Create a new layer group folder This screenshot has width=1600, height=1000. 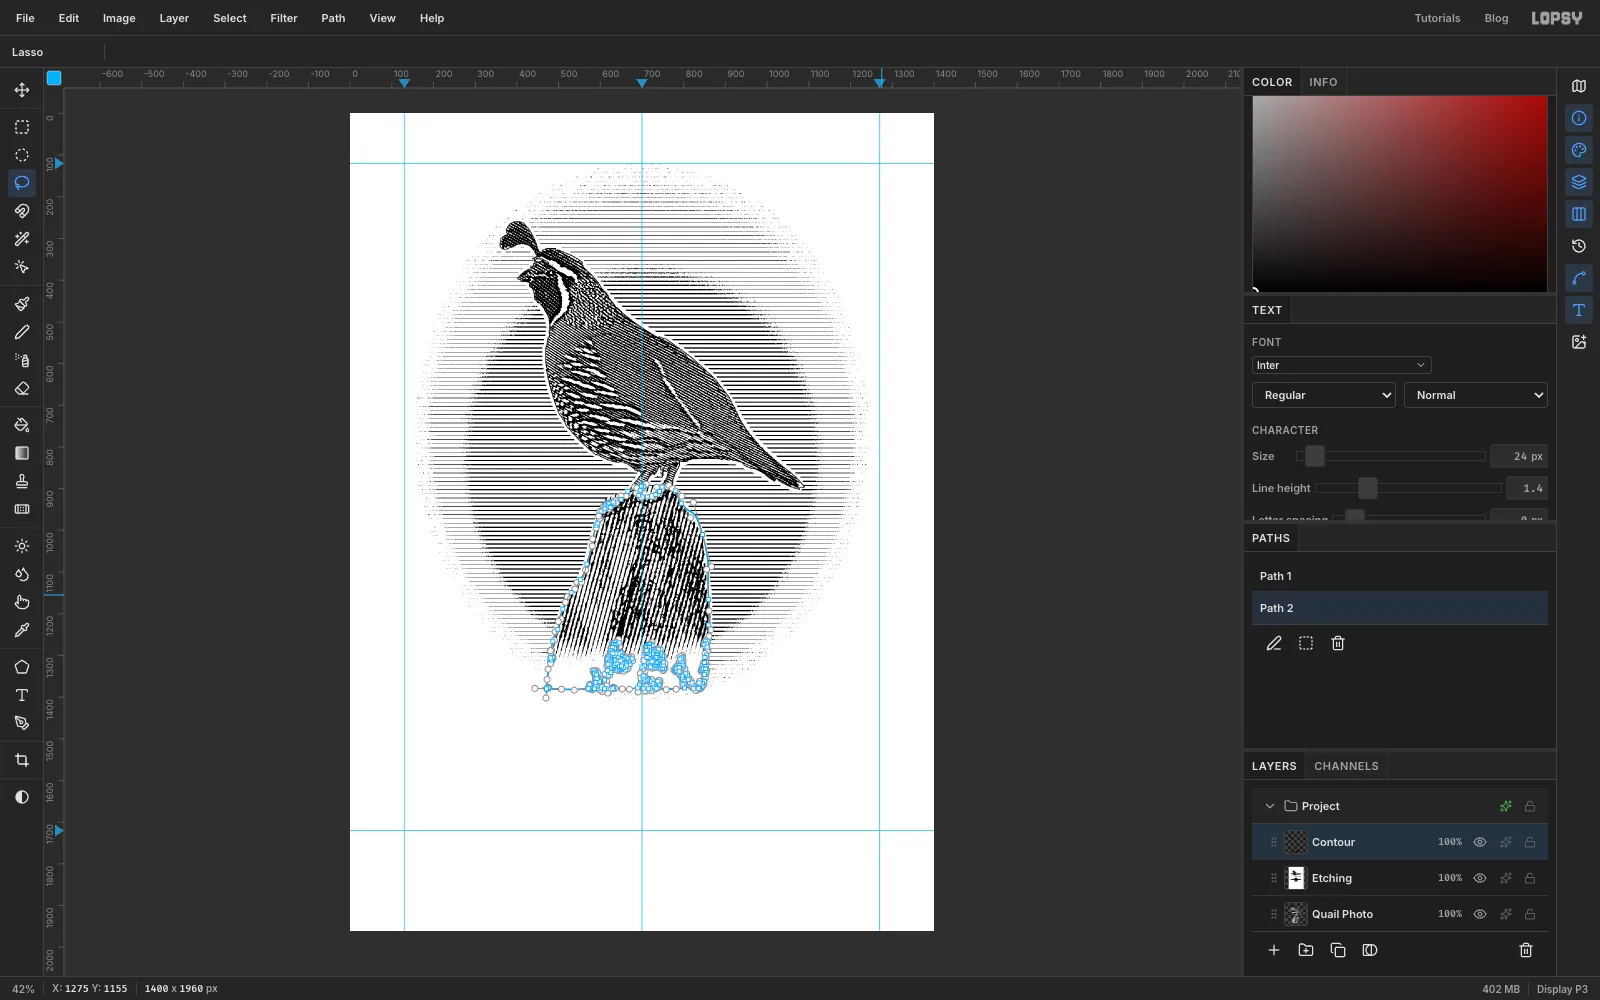click(1306, 950)
